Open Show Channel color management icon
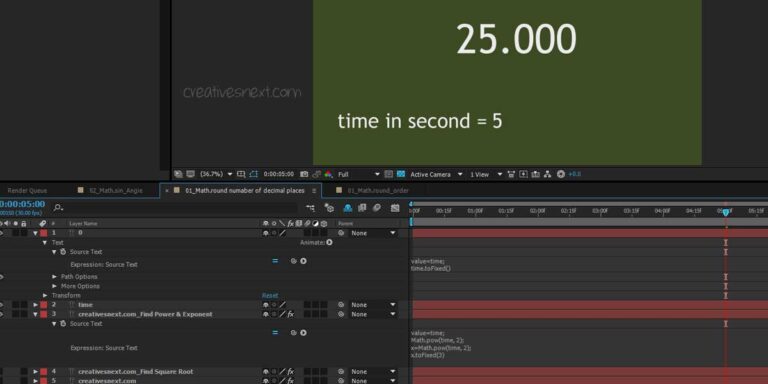768x384 pixels. pyautogui.click(x=328, y=174)
